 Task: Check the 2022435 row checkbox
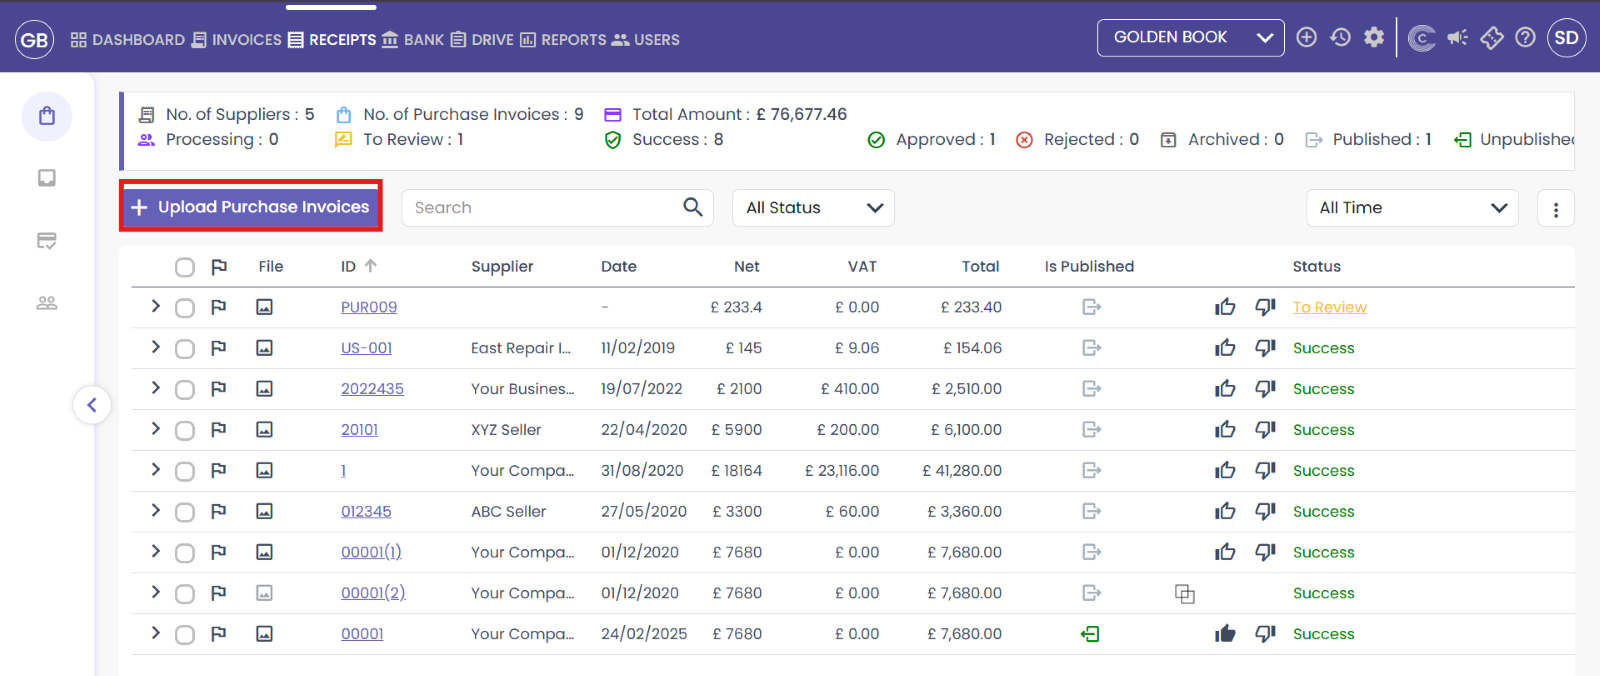pos(184,390)
